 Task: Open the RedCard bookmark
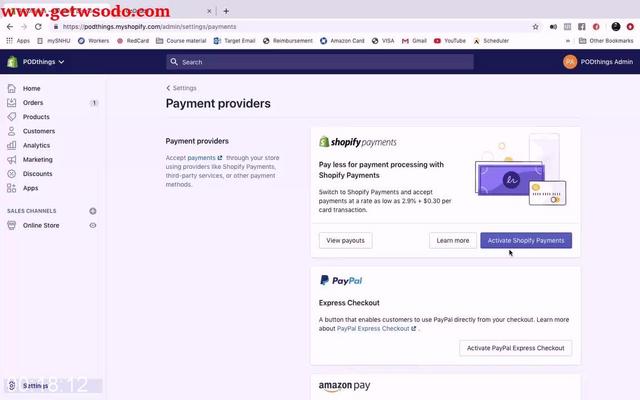[133, 41]
